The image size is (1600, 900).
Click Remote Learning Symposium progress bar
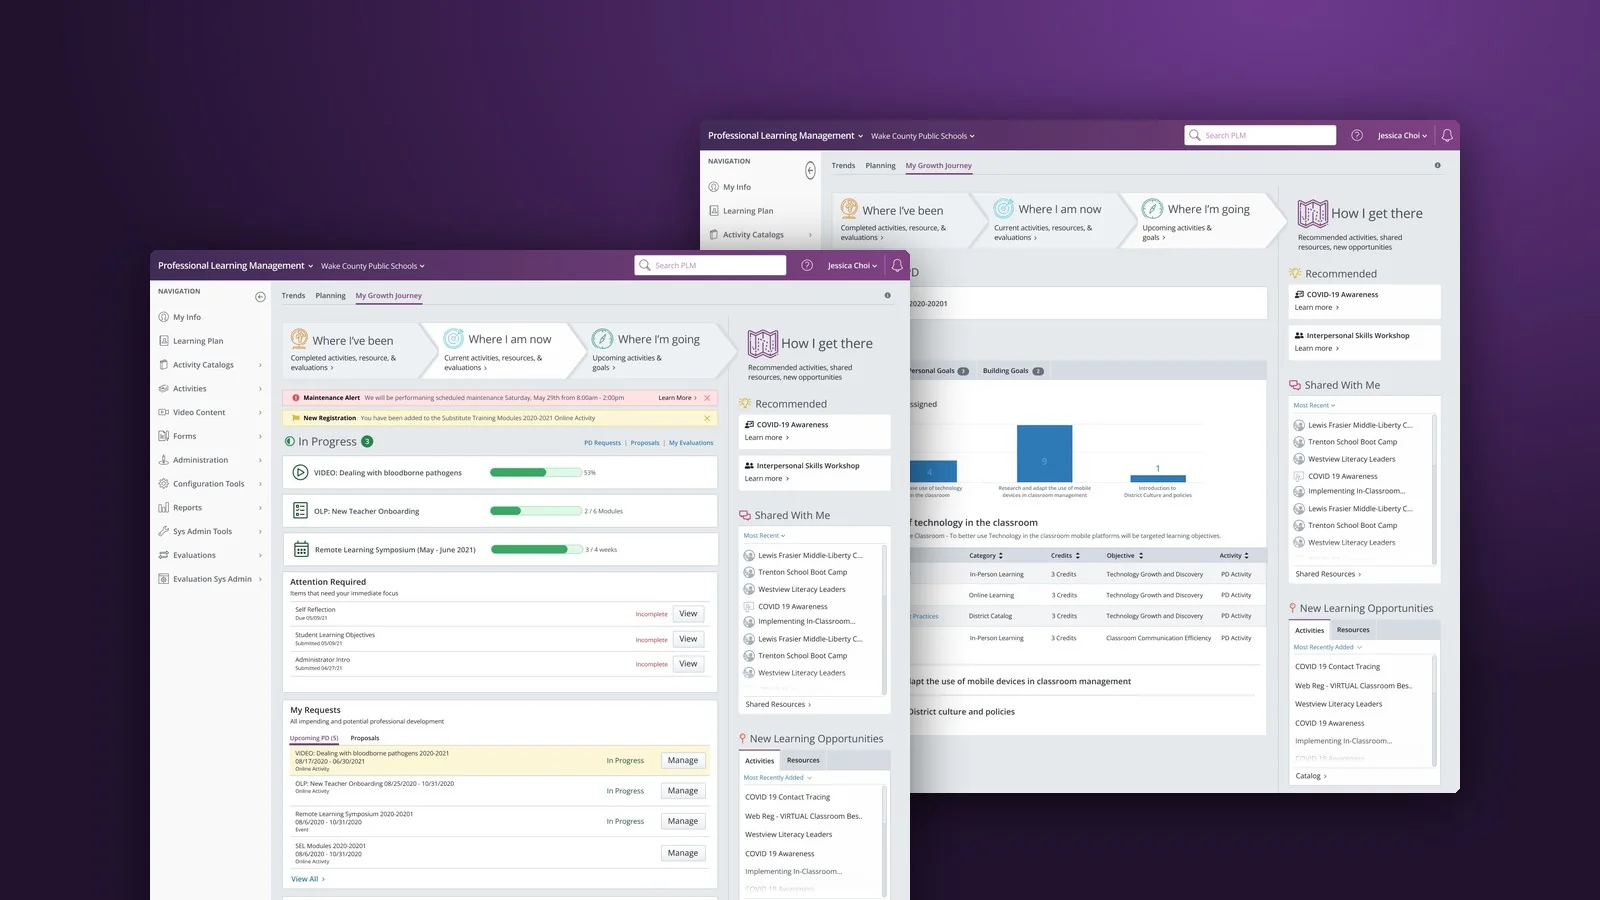(536, 549)
